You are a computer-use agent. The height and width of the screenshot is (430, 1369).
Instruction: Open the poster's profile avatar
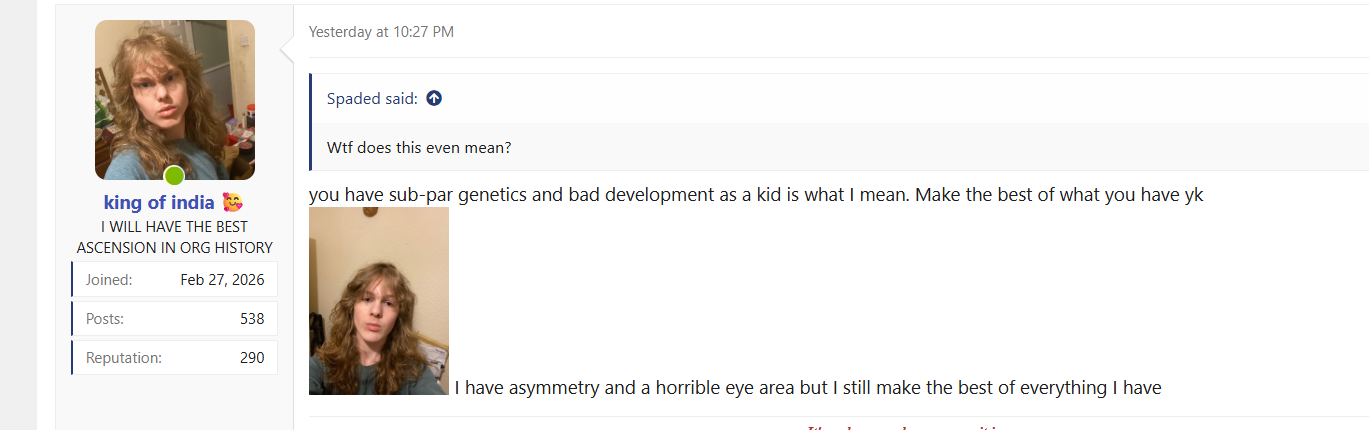click(174, 99)
